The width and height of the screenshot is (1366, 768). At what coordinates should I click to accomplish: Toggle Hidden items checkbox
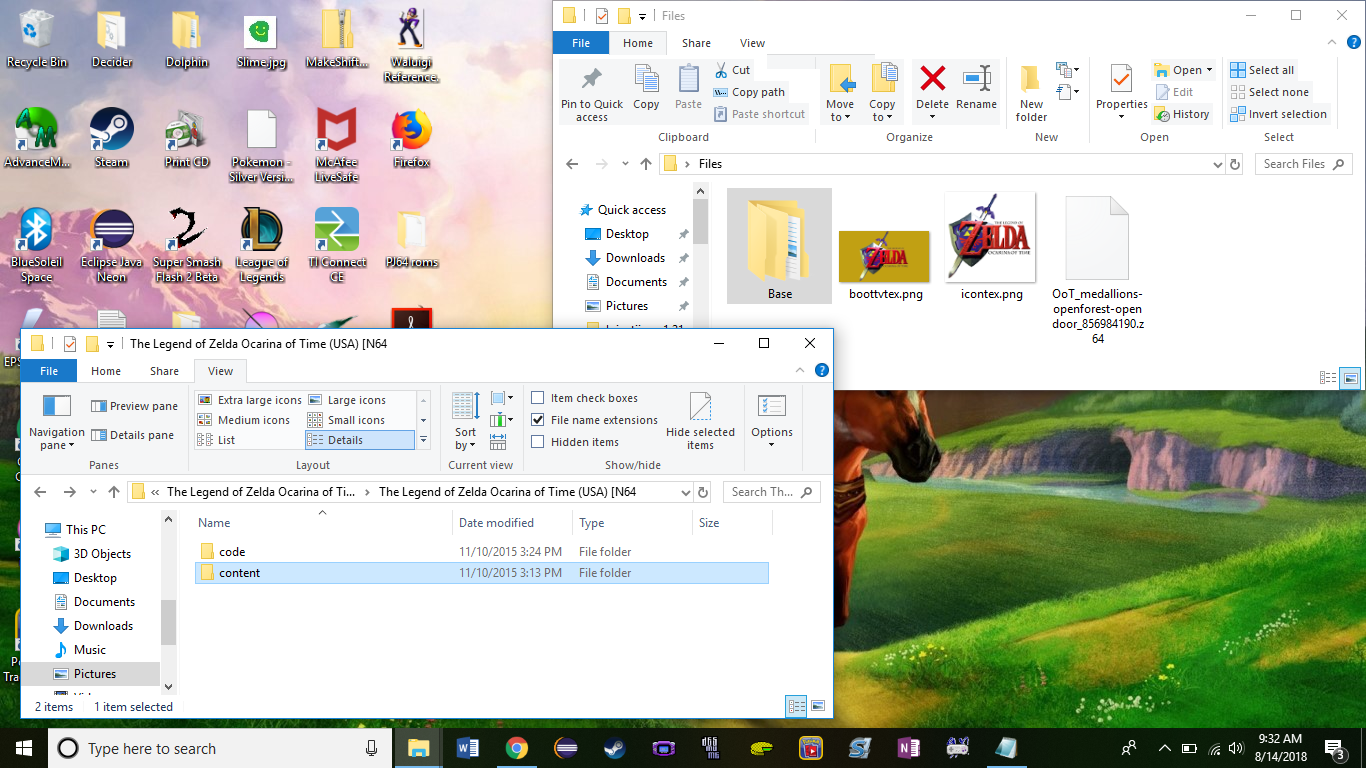tap(538, 442)
